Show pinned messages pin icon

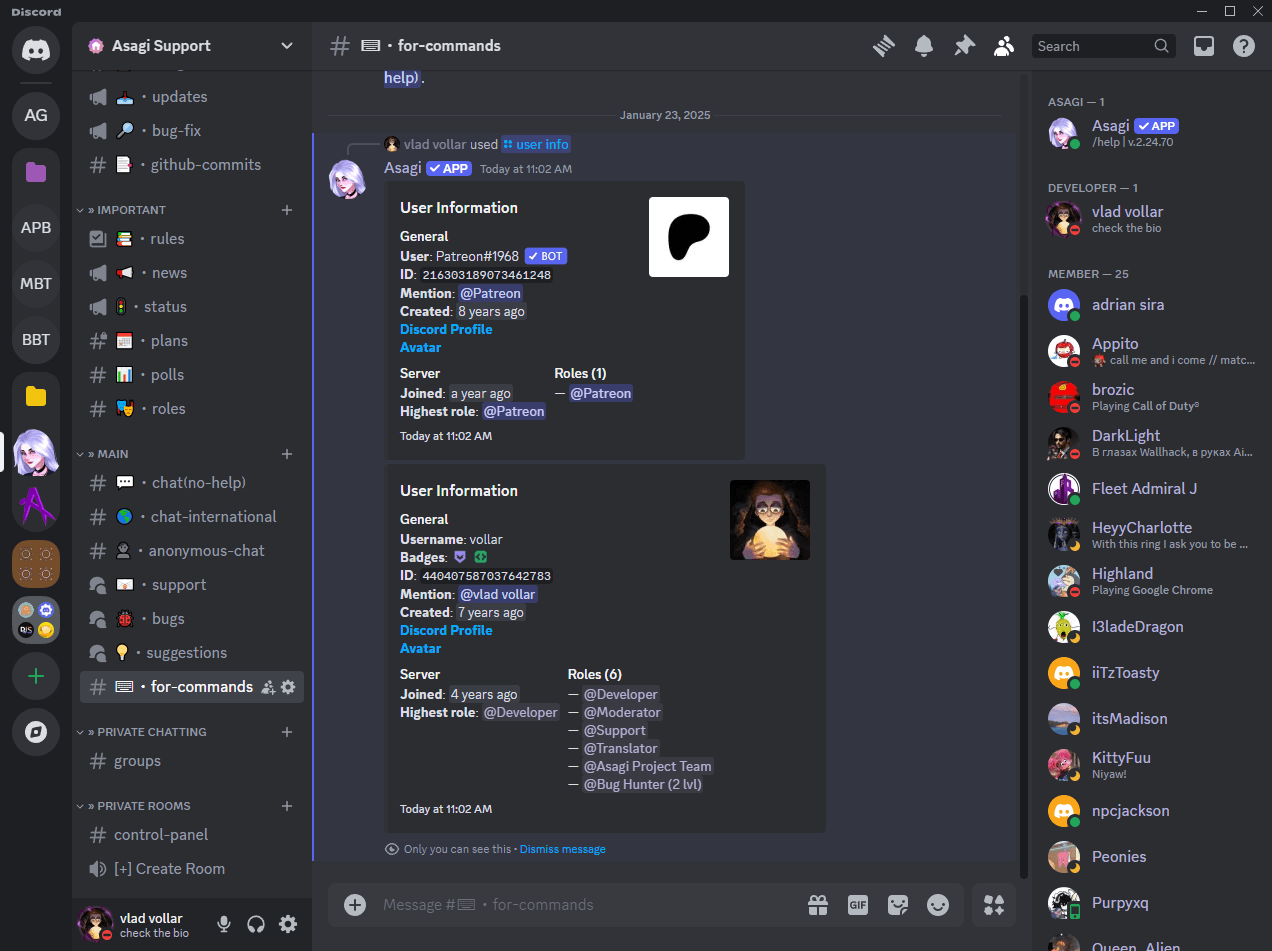(964, 46)
